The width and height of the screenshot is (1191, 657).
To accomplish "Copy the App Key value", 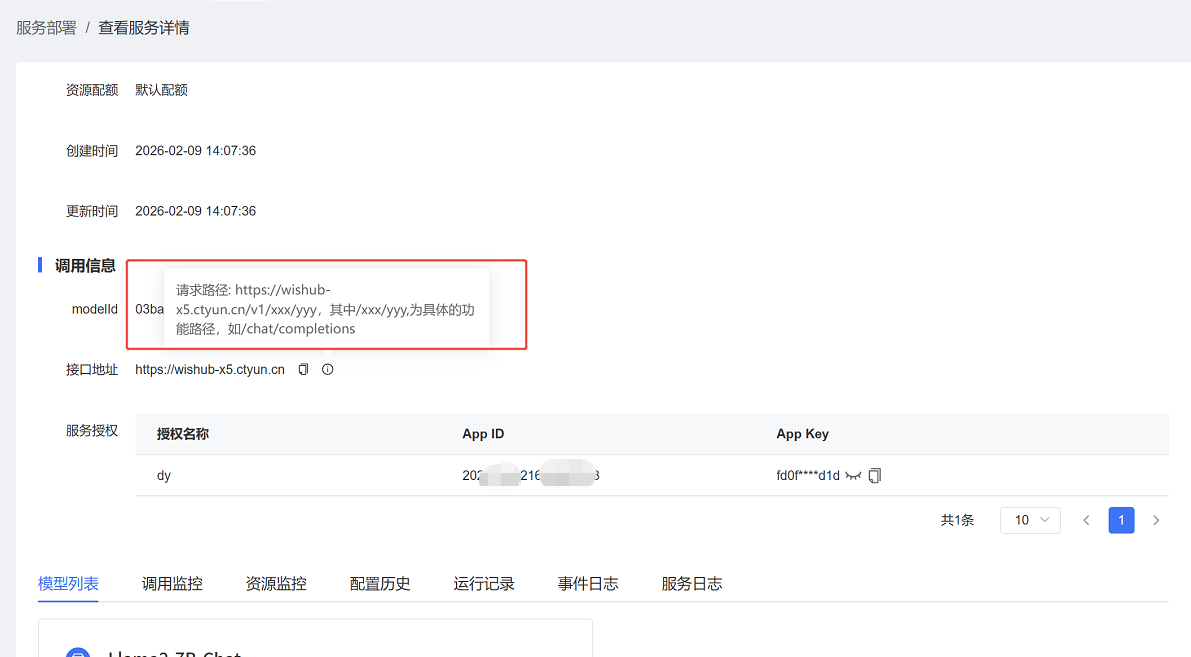I will (x=875, y=476).
